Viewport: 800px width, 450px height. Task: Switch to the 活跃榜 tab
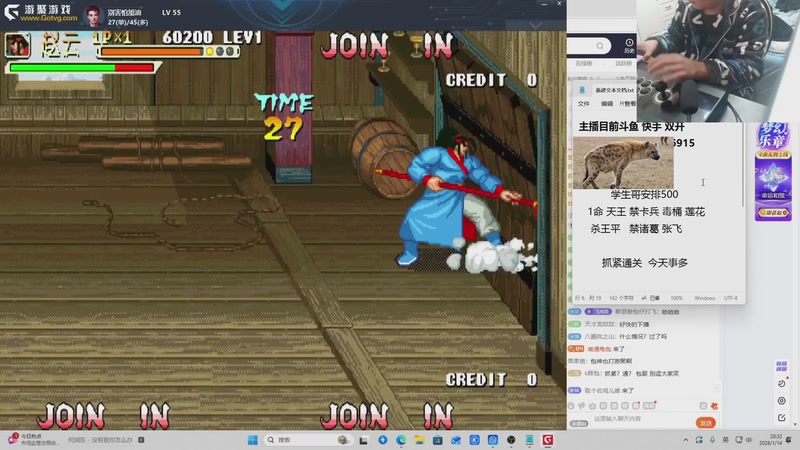(x=623, y=63)
